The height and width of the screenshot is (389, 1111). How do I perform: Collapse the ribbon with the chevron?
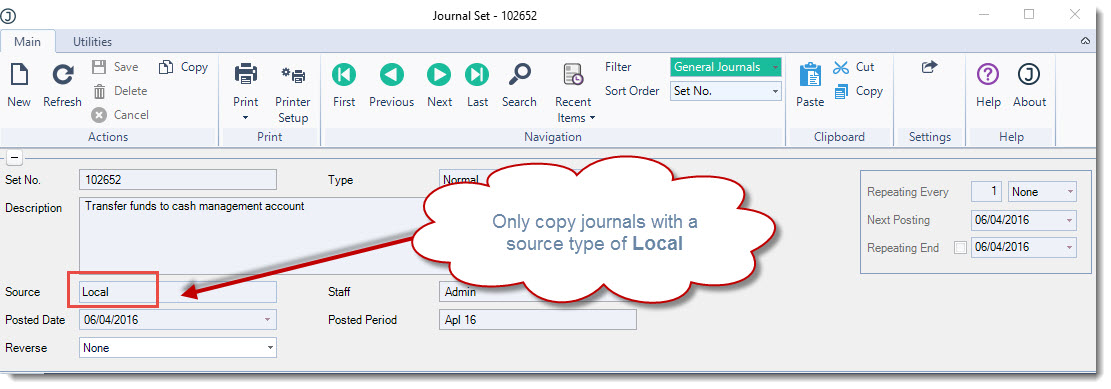tap(1085, 42)
